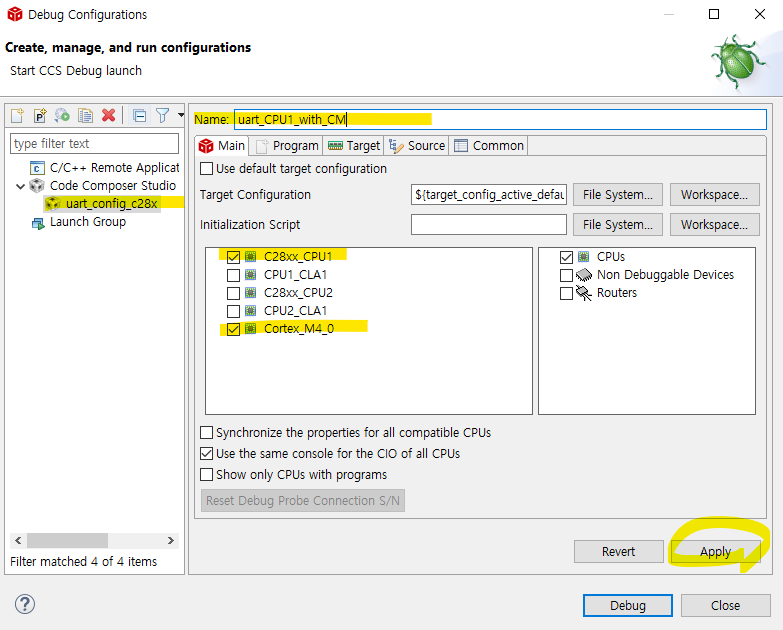The height and width of the screenshot is (630, 783).
Task: Switch to the Source tab
Action: [416, 146]
